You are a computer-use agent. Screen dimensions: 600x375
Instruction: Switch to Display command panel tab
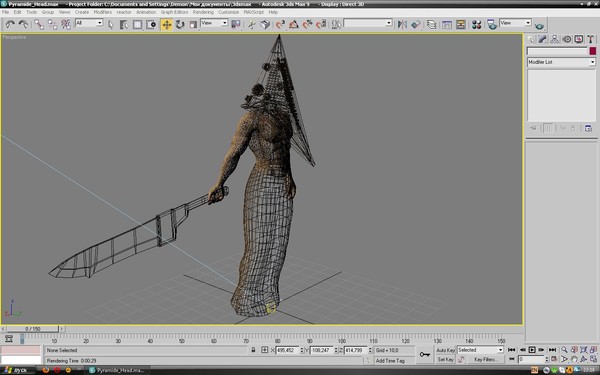click(x=579, y=39)
